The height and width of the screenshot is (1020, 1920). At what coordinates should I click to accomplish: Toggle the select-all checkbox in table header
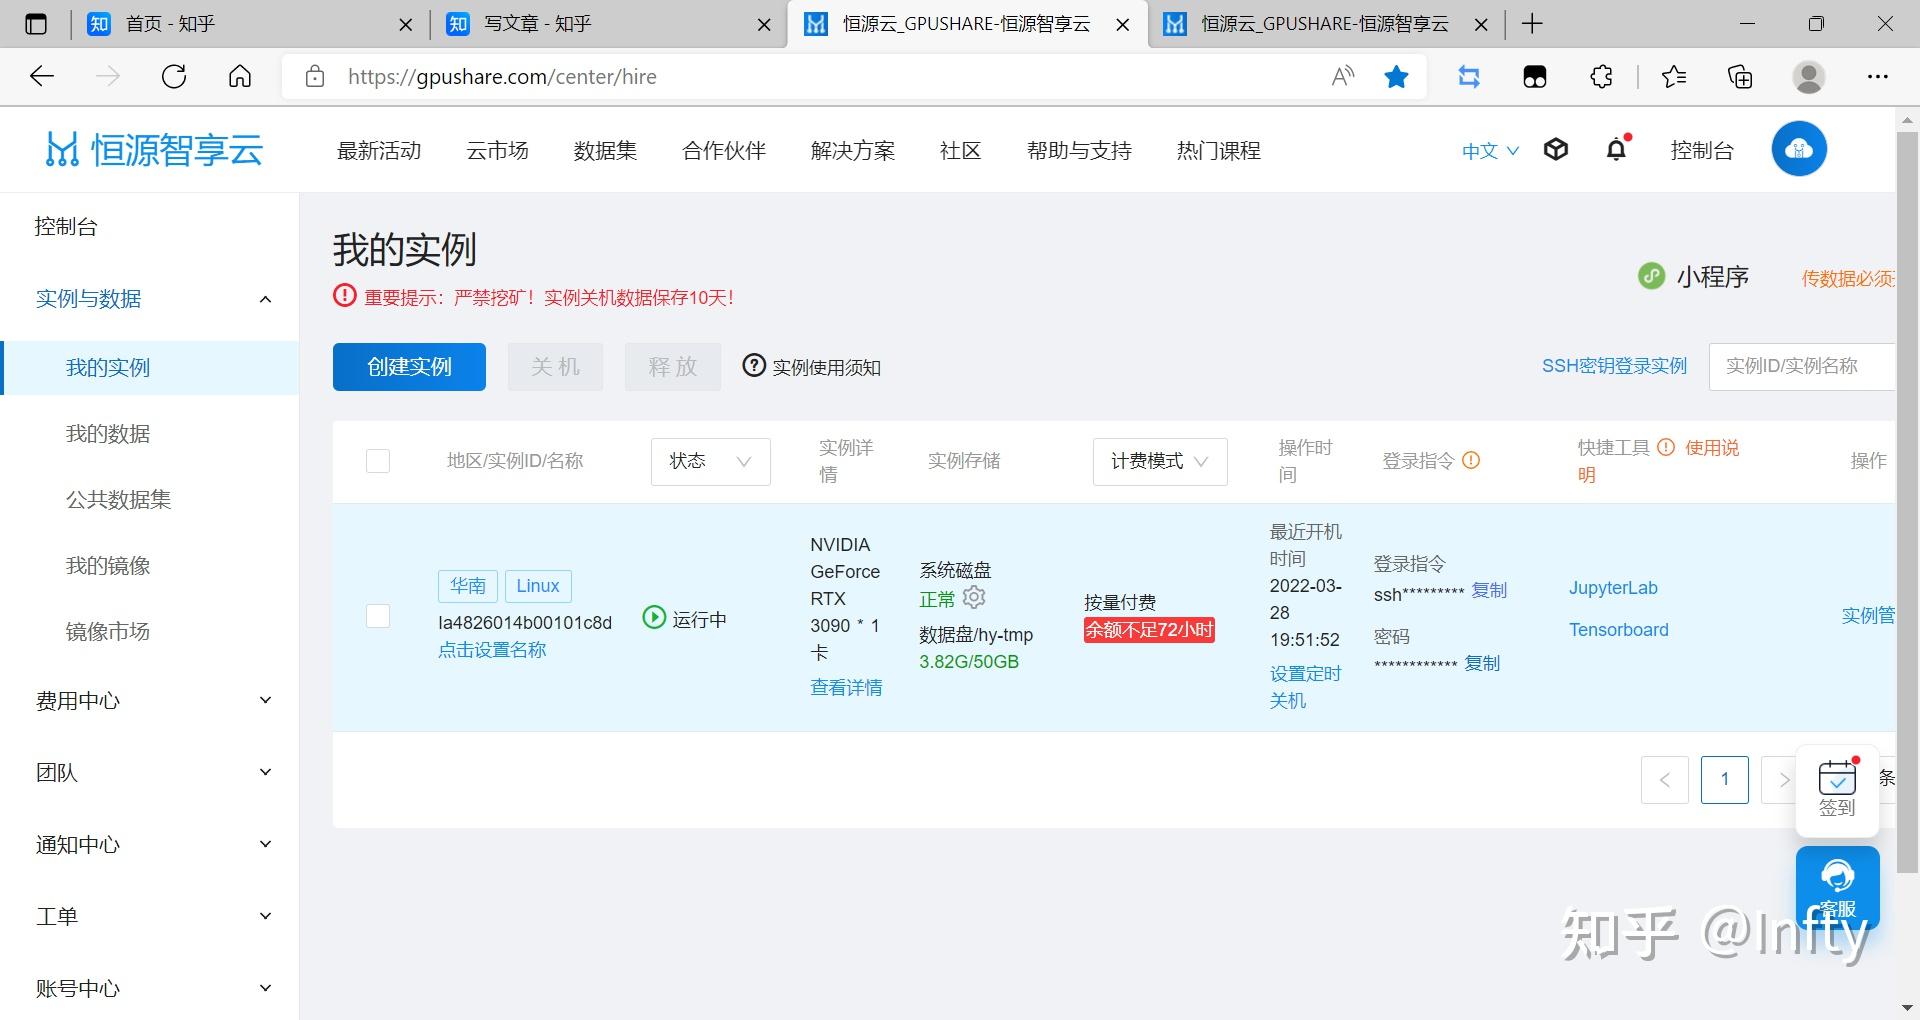pos(378,461)
